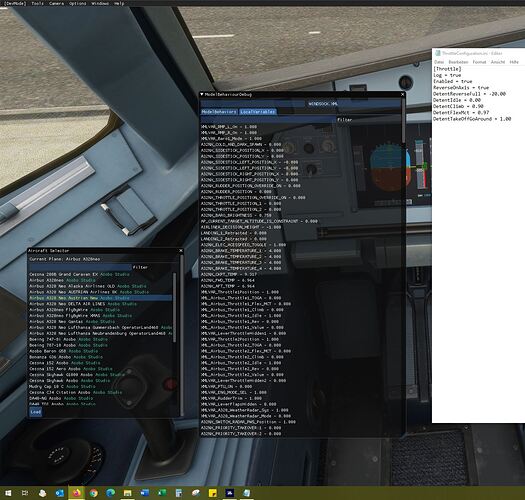
Task: Open Task View from the taskbar
Action: 25,493
